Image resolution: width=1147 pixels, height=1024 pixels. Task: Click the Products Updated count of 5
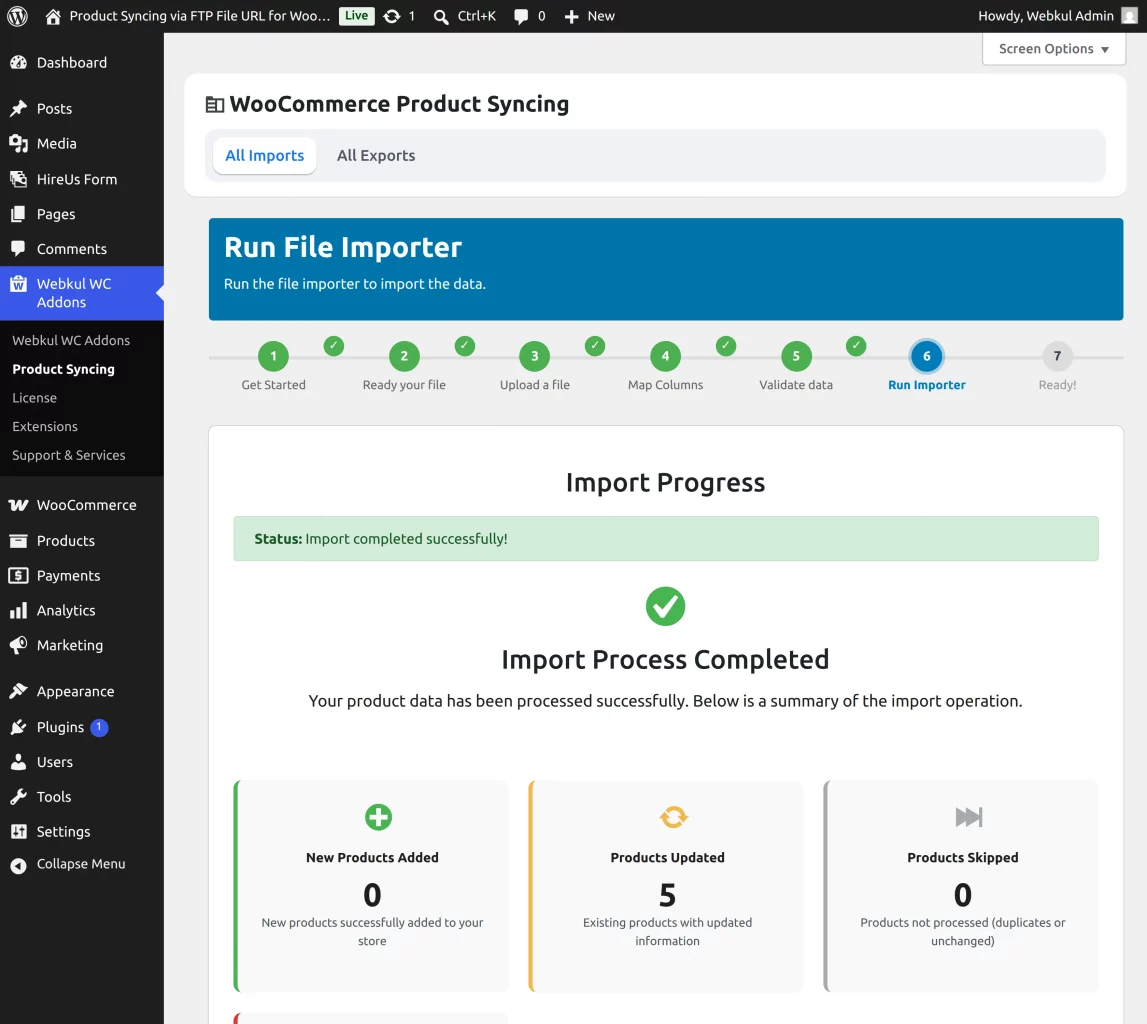[667, 895]
